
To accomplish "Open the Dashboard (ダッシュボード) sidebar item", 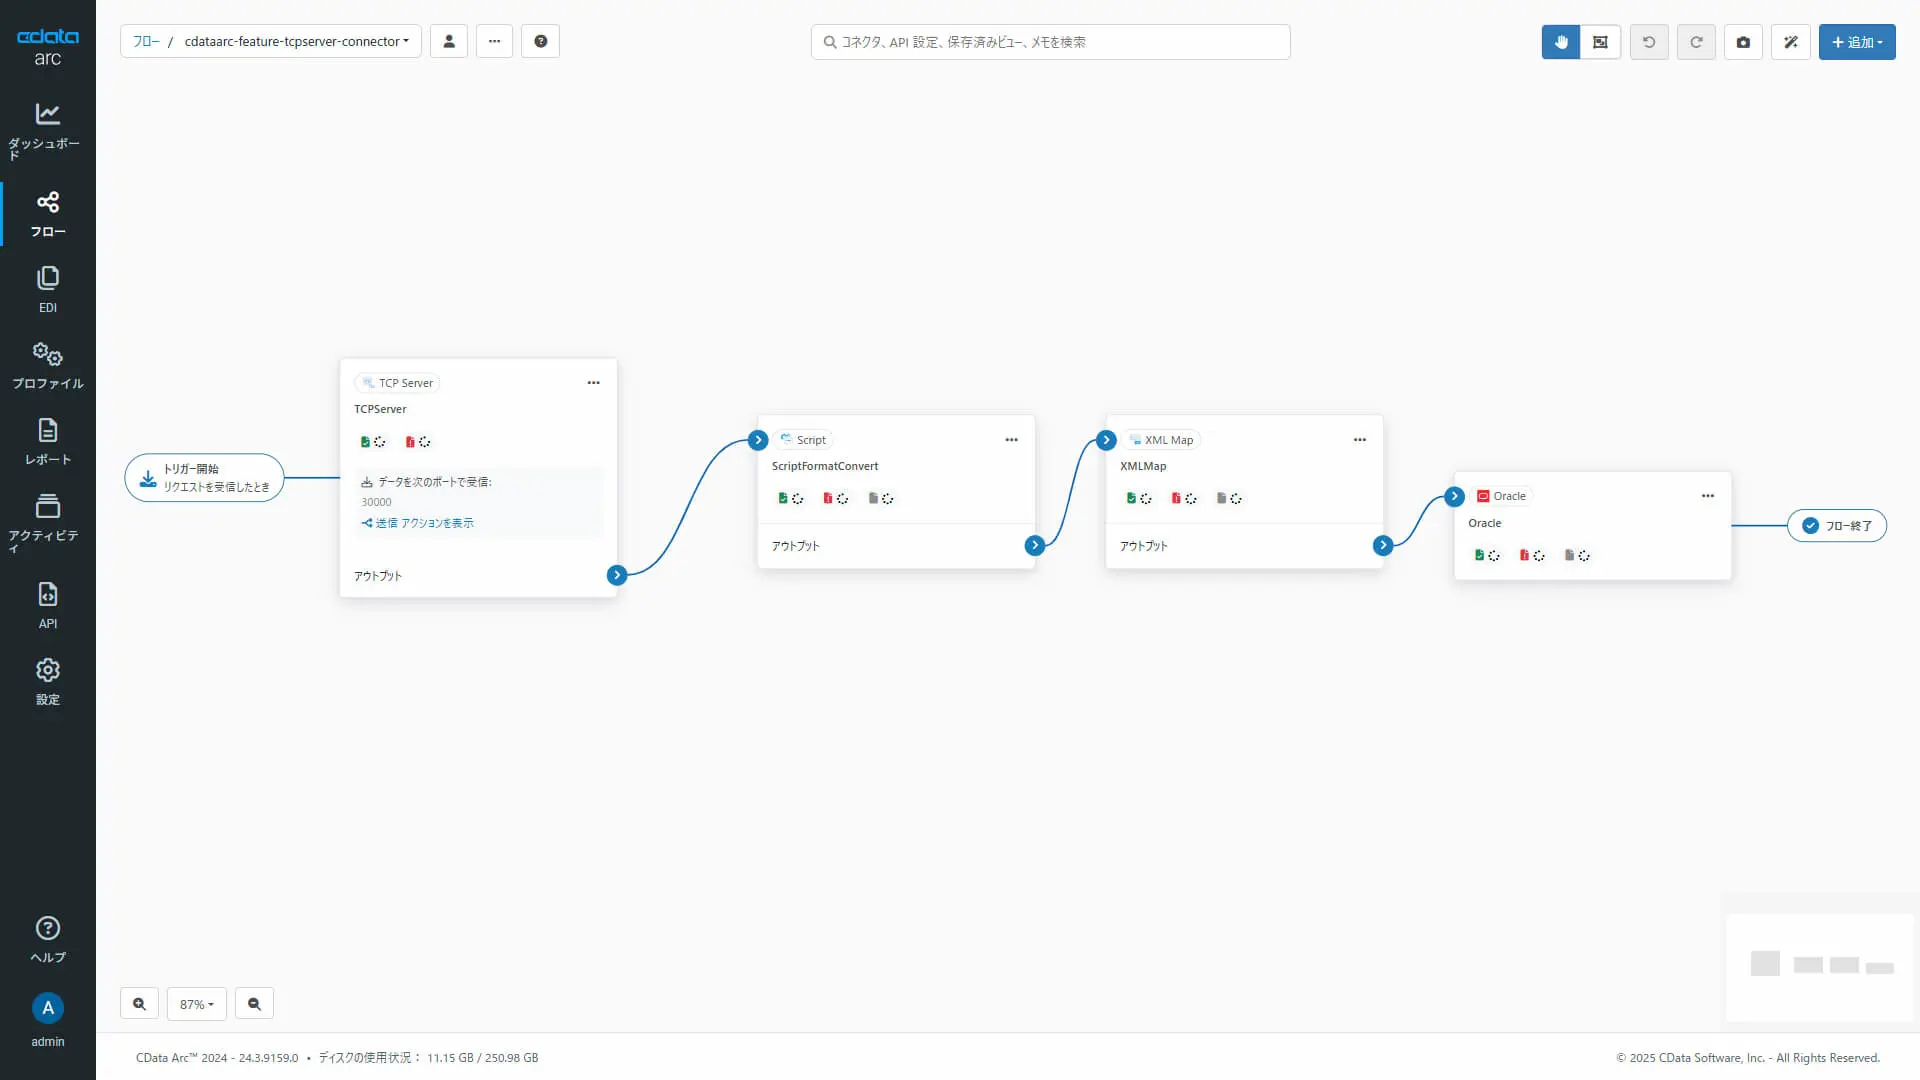I will pos(47,130).
